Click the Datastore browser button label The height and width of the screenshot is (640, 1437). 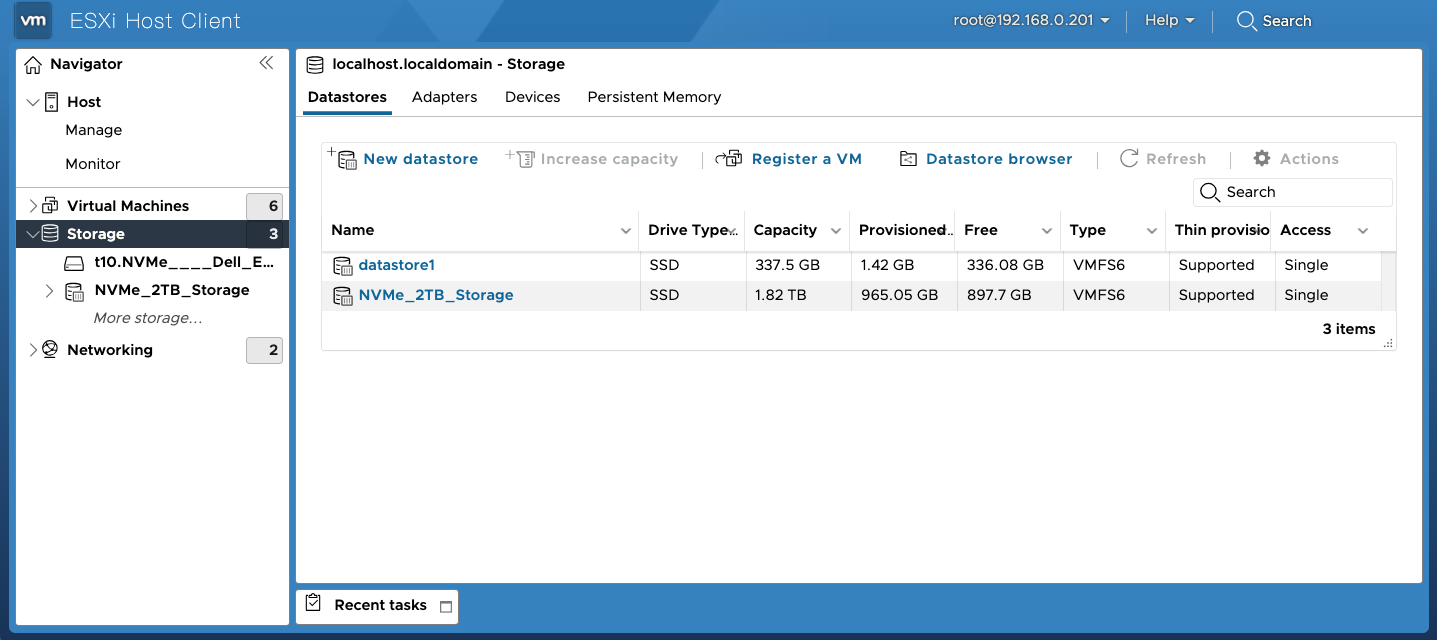tap(999, 159)
